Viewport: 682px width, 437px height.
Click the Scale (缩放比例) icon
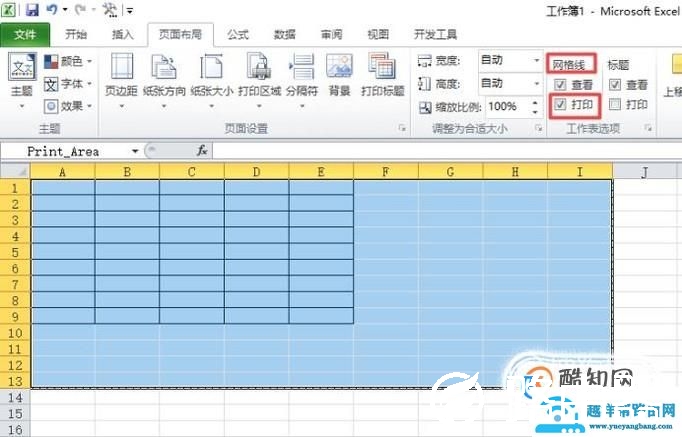click(x=425, y=107)
